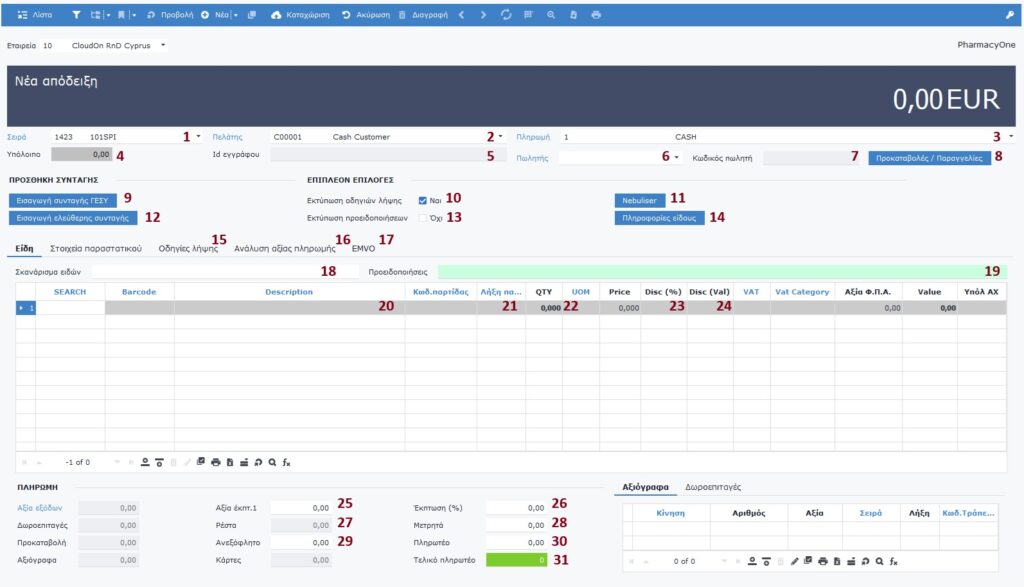The height and width of the screenshot is (587, 1024).
Task: Click the green Τελικό πληρωτέο total field
Action: click(516, 560)
